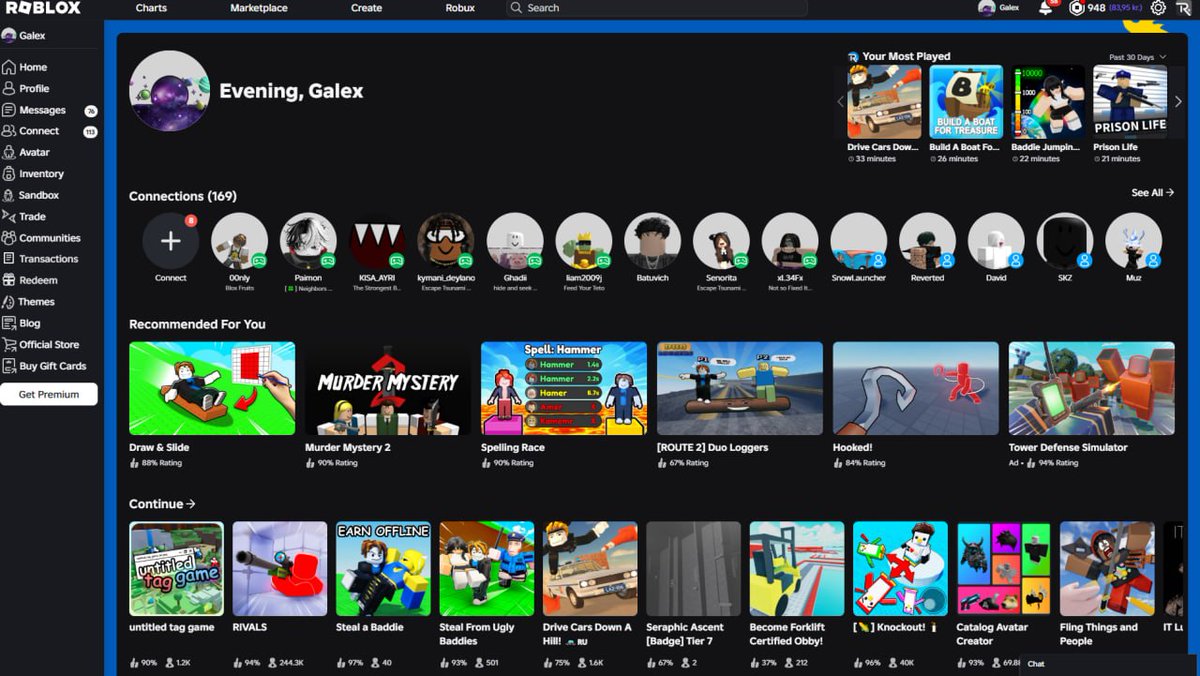
Task: Open the Charts tab
Action: [x=151, y=8]
